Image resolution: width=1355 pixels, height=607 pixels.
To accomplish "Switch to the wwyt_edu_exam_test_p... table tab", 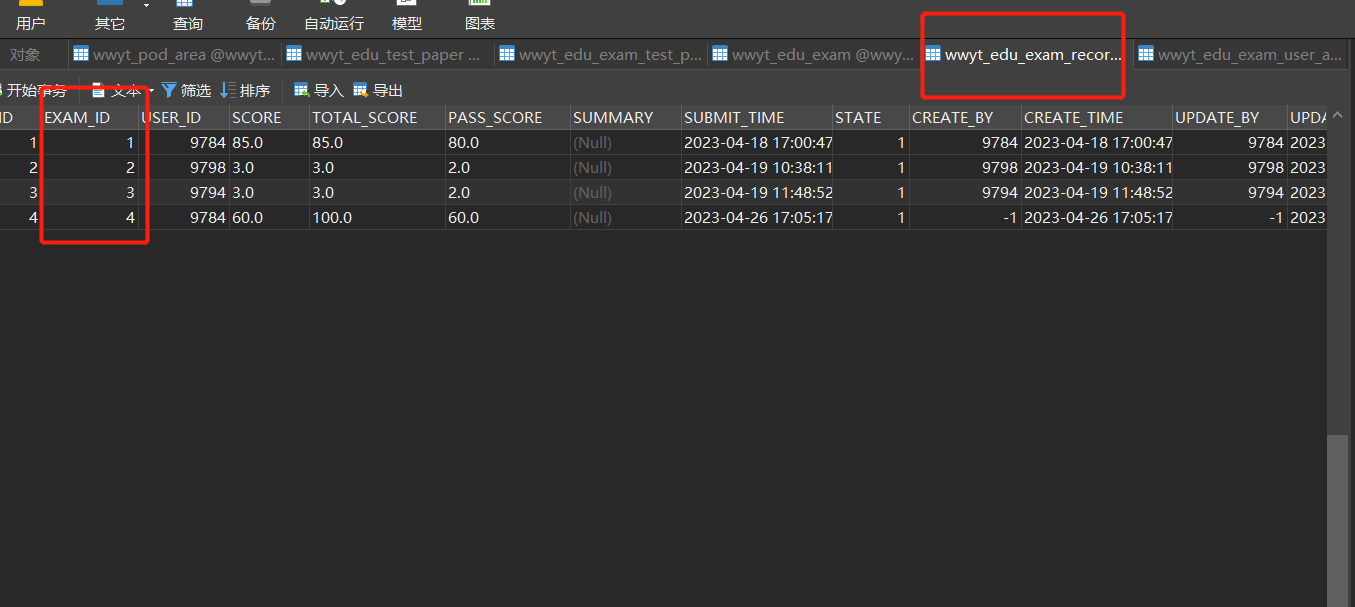I will pyautogui.click(x=600, y=55).
